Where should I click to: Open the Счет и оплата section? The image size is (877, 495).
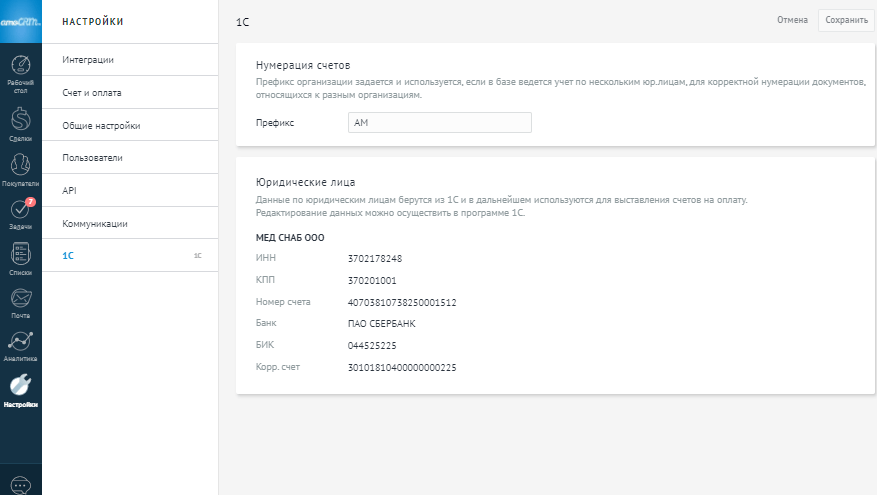[92, 93]
